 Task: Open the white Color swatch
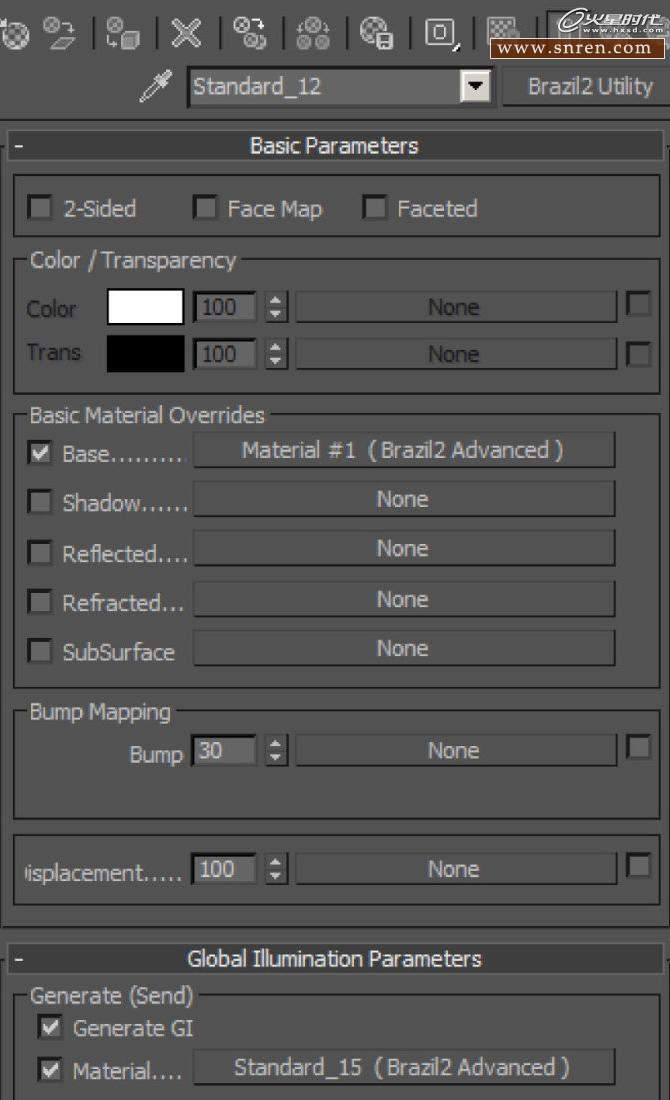pos(145,307)
